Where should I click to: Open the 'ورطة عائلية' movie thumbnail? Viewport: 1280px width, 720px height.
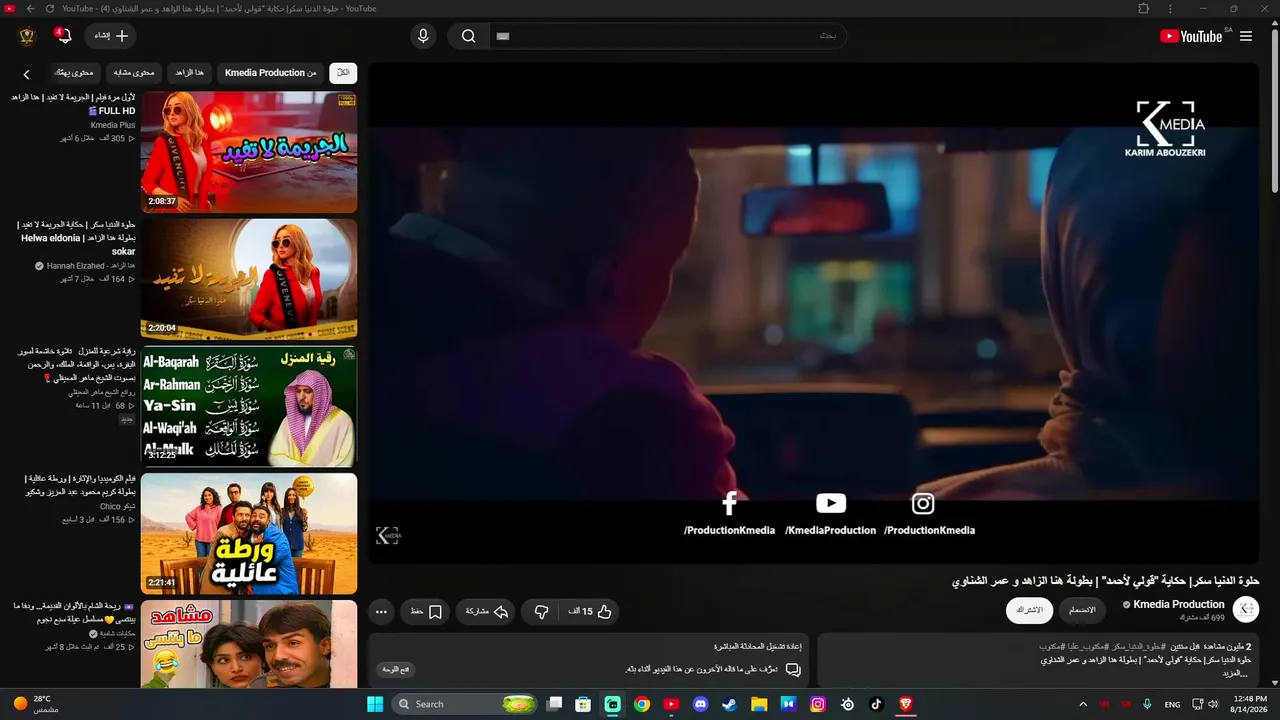pos(249,533)
